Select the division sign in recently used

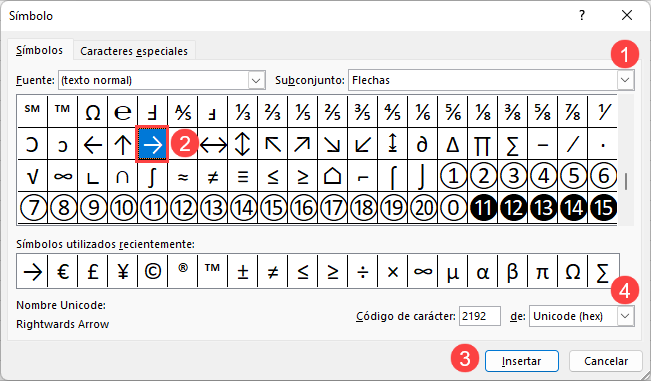click(362, 271)
